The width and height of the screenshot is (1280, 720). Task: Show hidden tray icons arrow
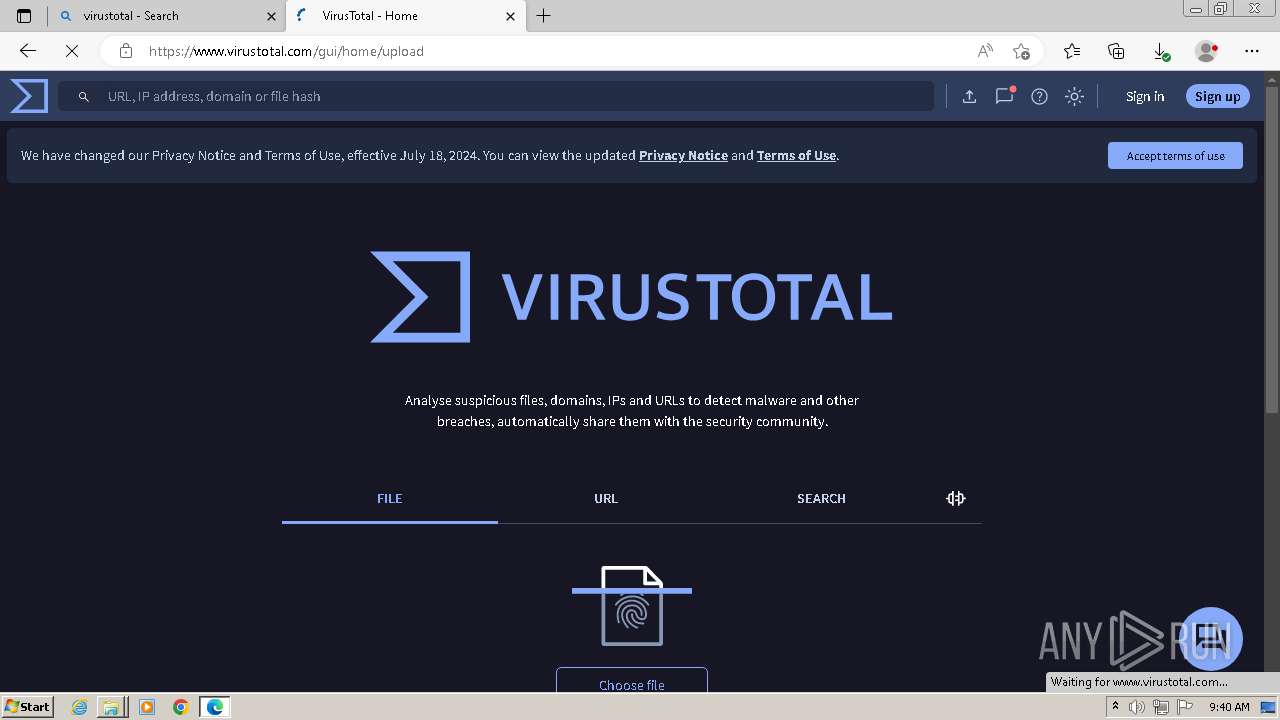(x=1115, y=707)
